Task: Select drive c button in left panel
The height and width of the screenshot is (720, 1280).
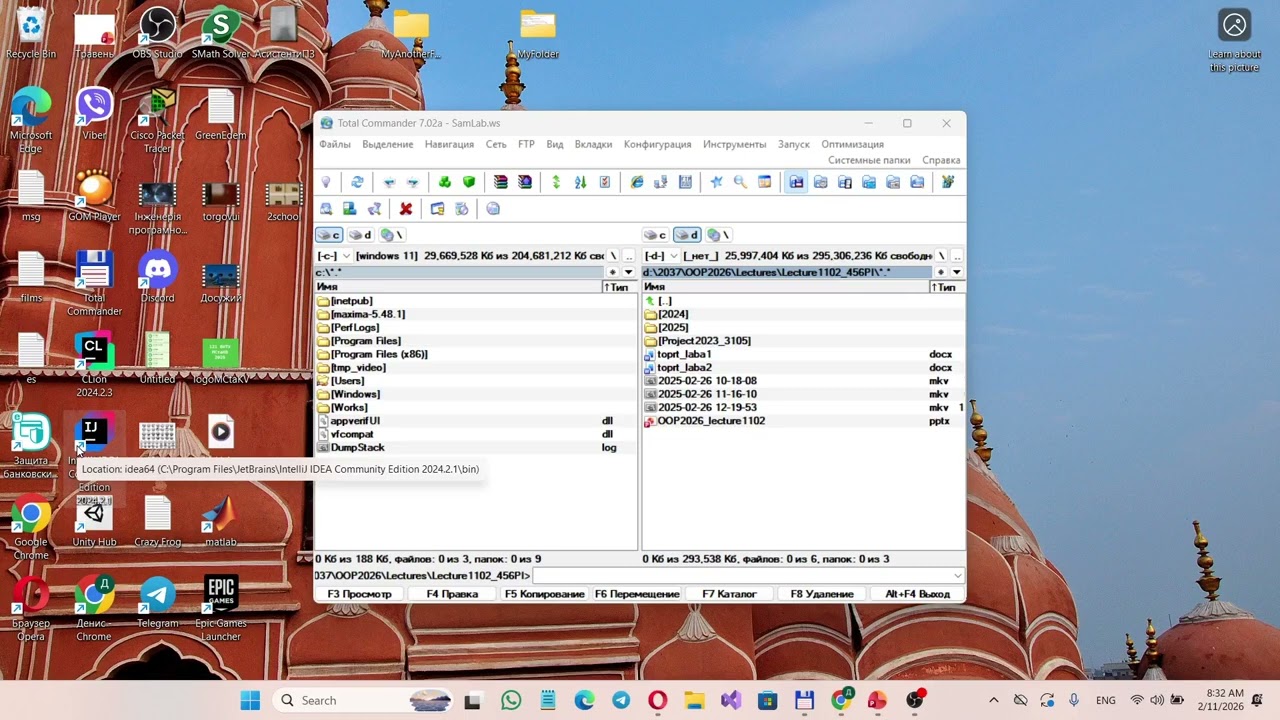Action: pyautogui.click(x=329, y=235)
